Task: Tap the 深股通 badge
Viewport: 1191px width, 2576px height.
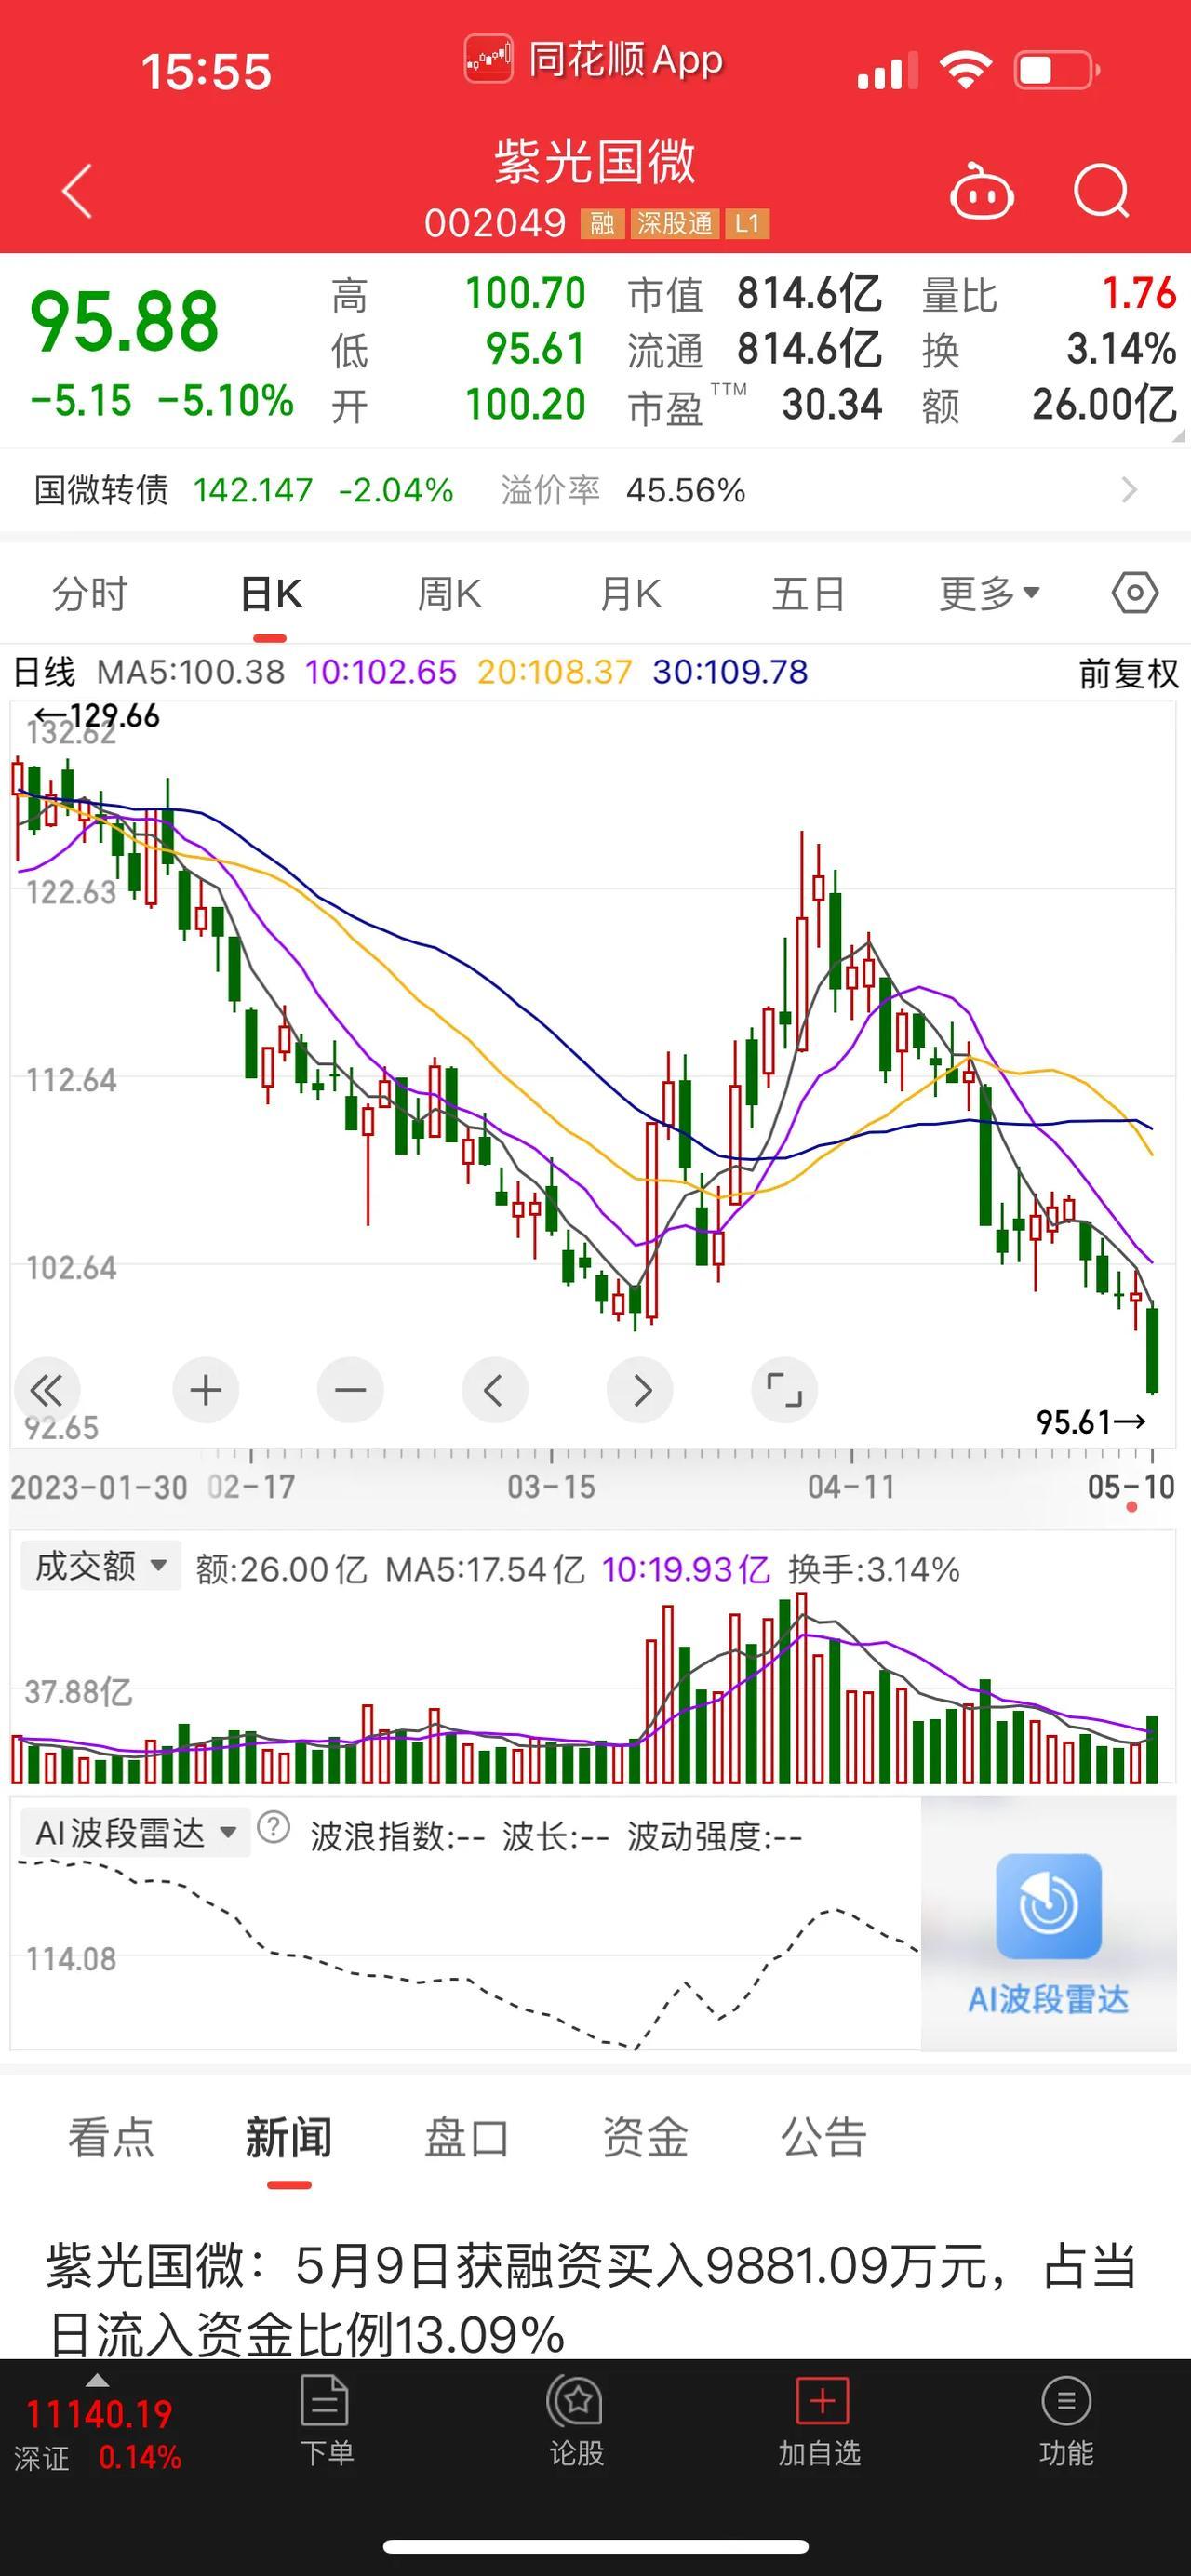Action: click(x=675, y=223)
